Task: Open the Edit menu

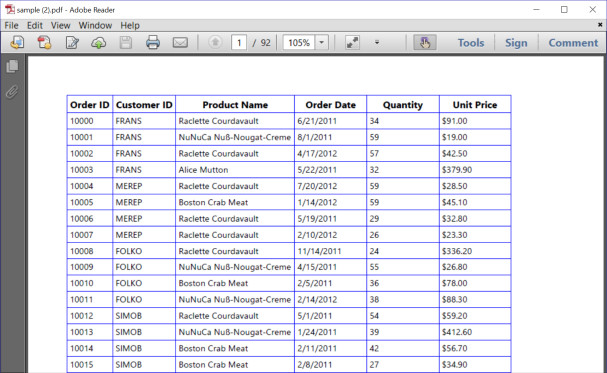Action: click(34, 26)
